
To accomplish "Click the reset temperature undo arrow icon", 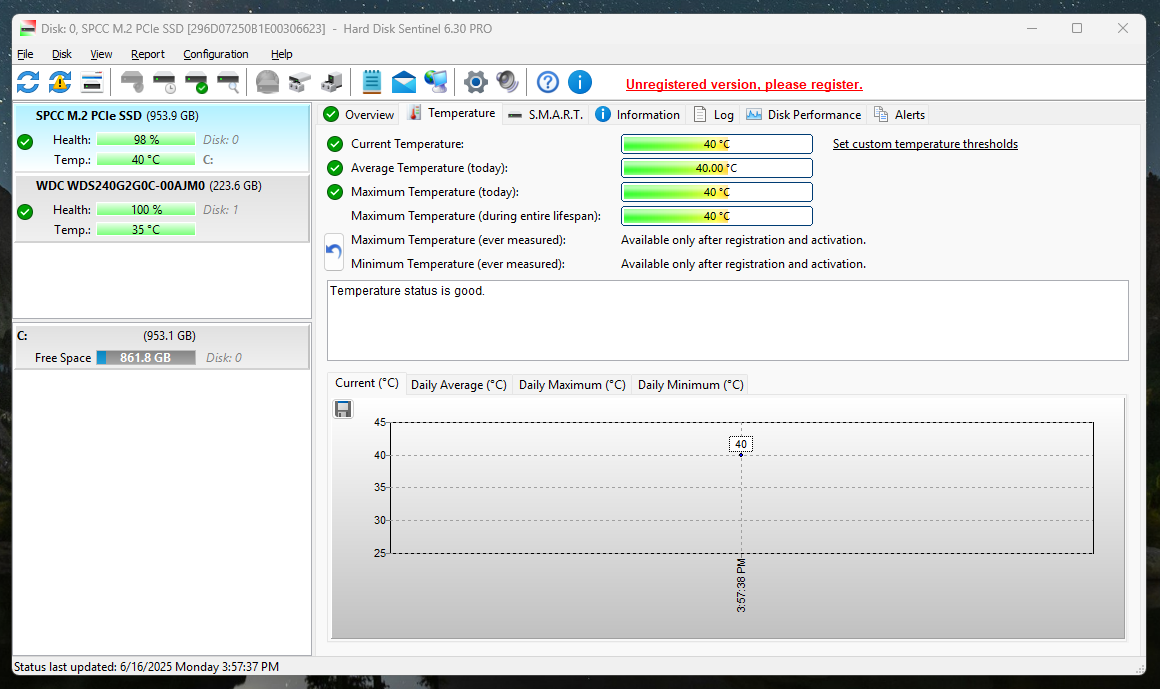I will (335, 252).
